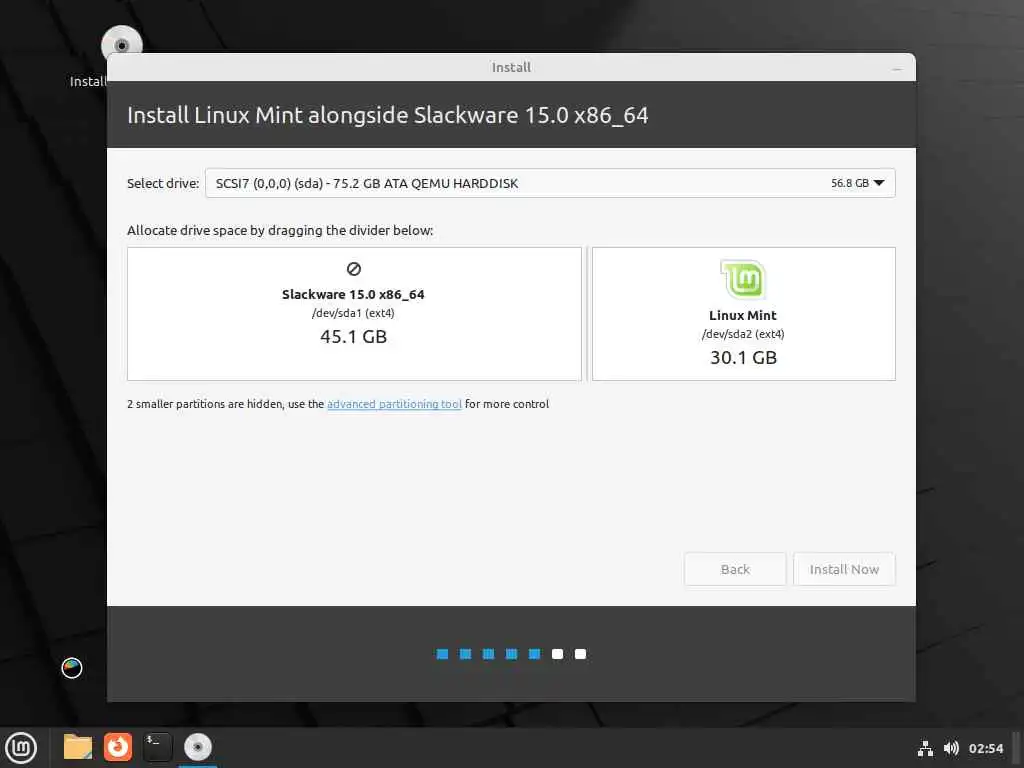
Task: Open the Linux Mint start menu
Action: point(21,747)
